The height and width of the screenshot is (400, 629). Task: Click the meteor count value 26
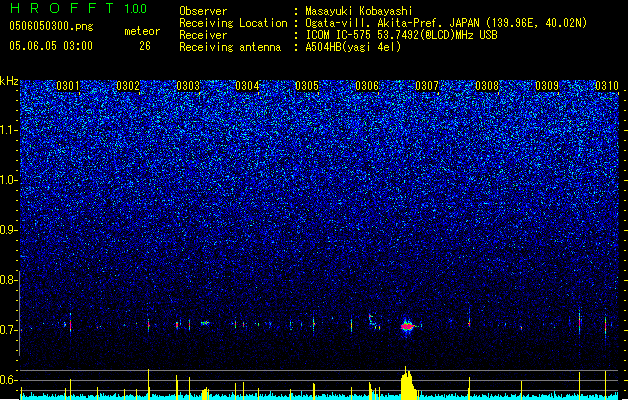[x=145, y=46]
